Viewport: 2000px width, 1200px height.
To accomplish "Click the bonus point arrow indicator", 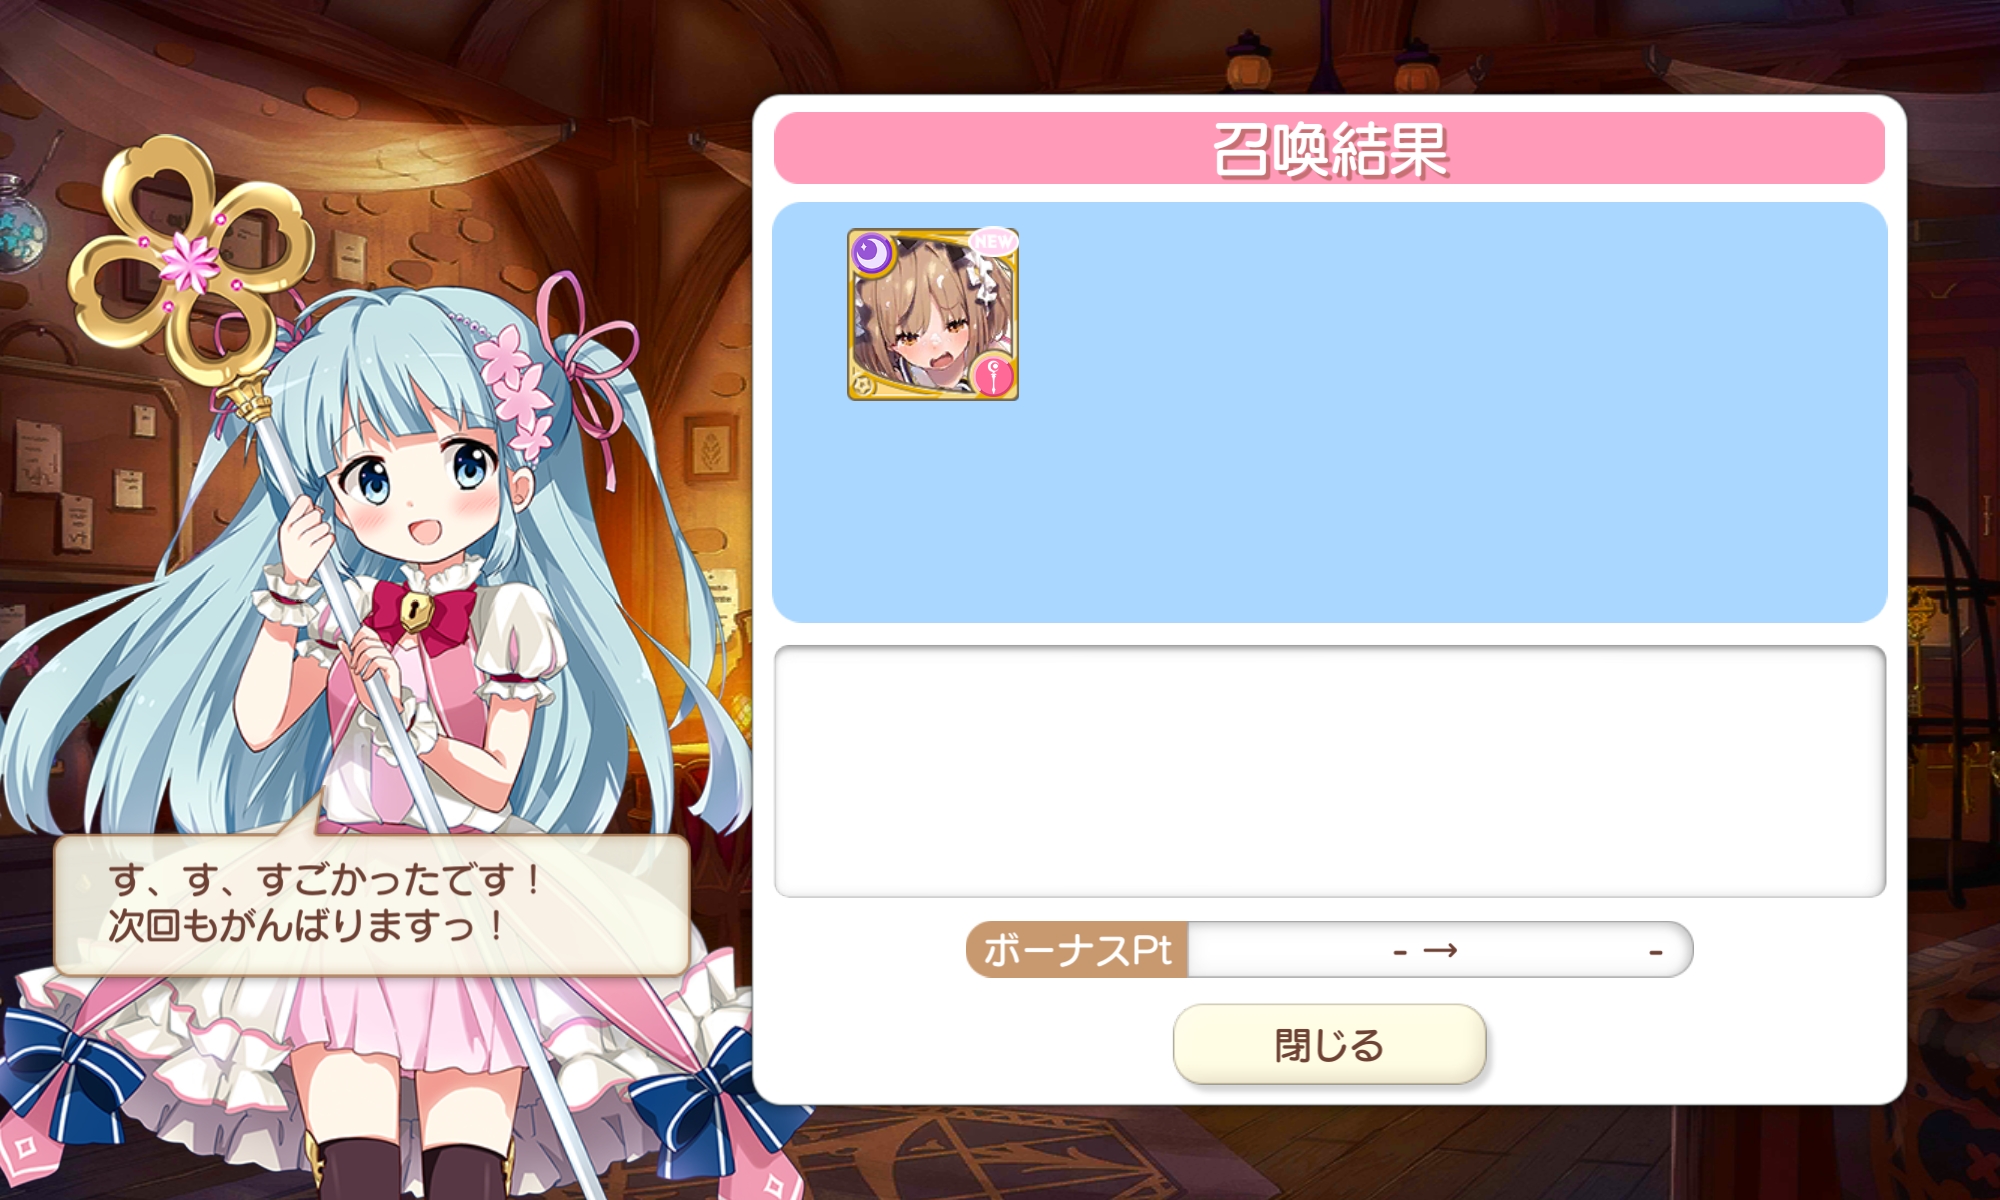I will 1439,950.
